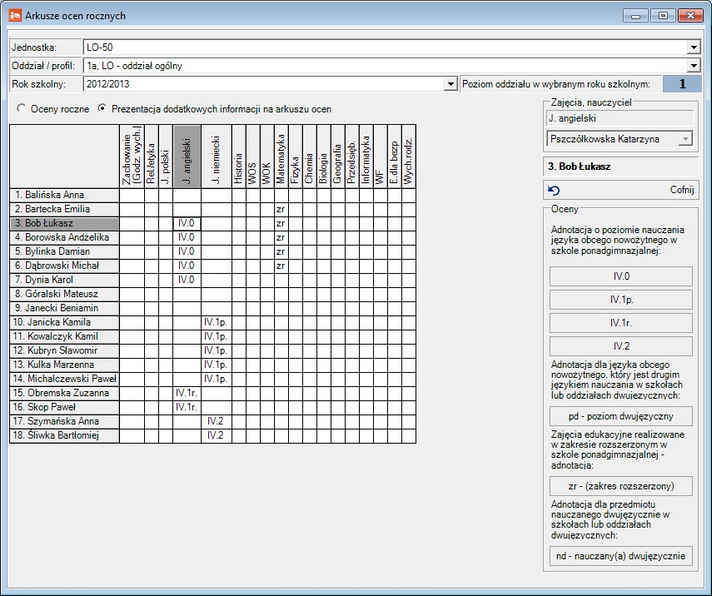The height and width of the screenshot is (596, 712).
Task: Click IV.0 cell for Bob Łukasz
Action: 187,223
